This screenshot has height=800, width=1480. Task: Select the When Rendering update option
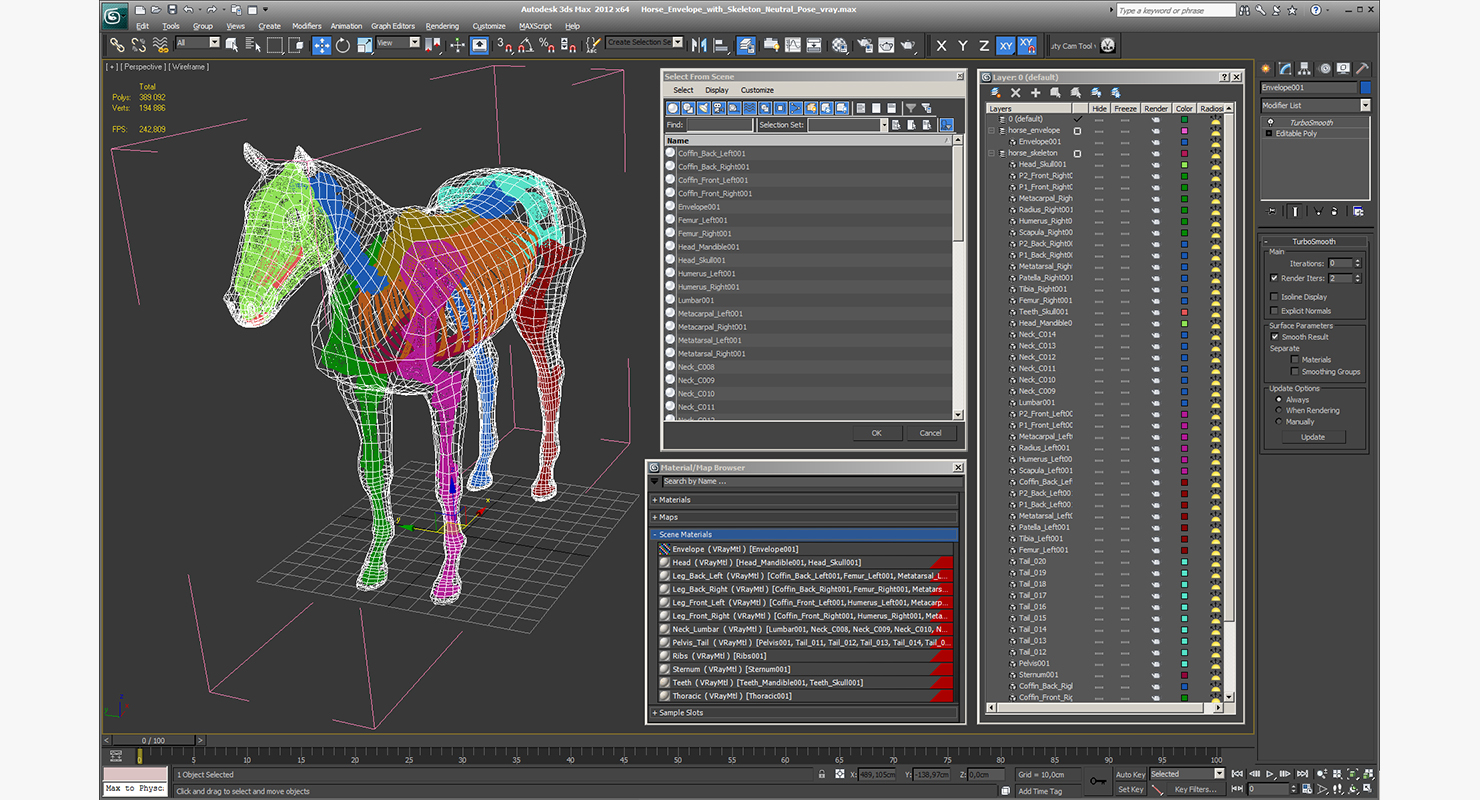click(x=1278, y=411)
